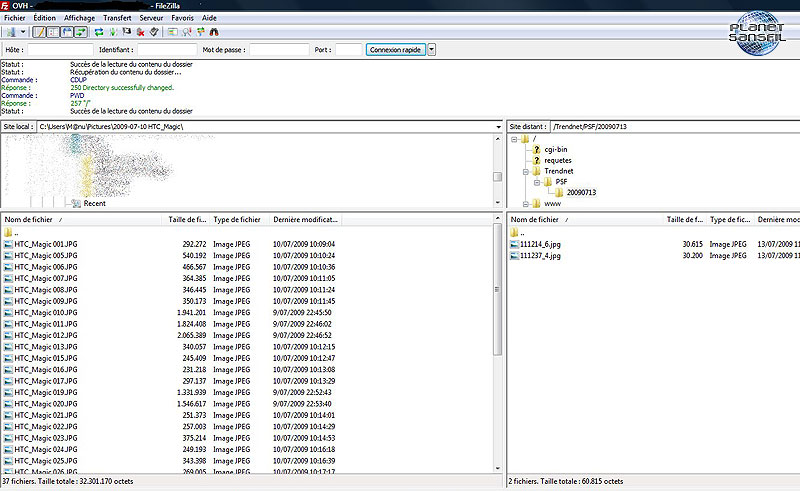Toggle the local directory tree display
The image size is (800, 491).
[x=53, y=32]
